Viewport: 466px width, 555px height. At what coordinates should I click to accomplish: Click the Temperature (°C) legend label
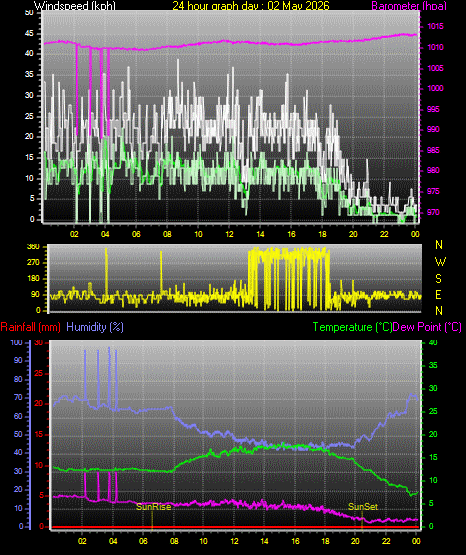point(352,327)
